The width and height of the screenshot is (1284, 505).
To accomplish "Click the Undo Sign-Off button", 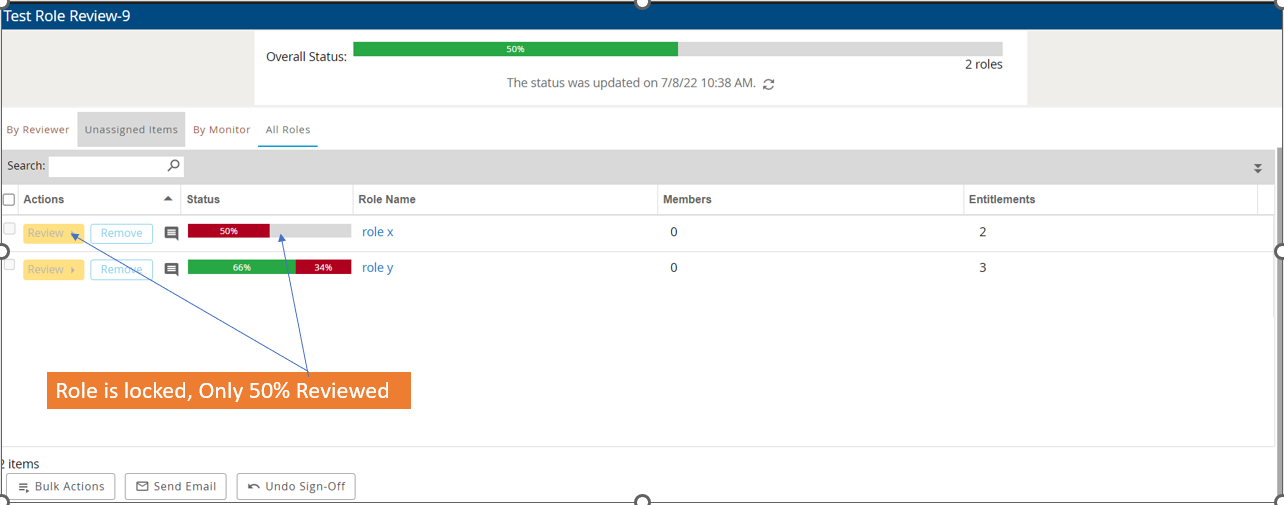I will pyautogui.click(x=296, y=486).
